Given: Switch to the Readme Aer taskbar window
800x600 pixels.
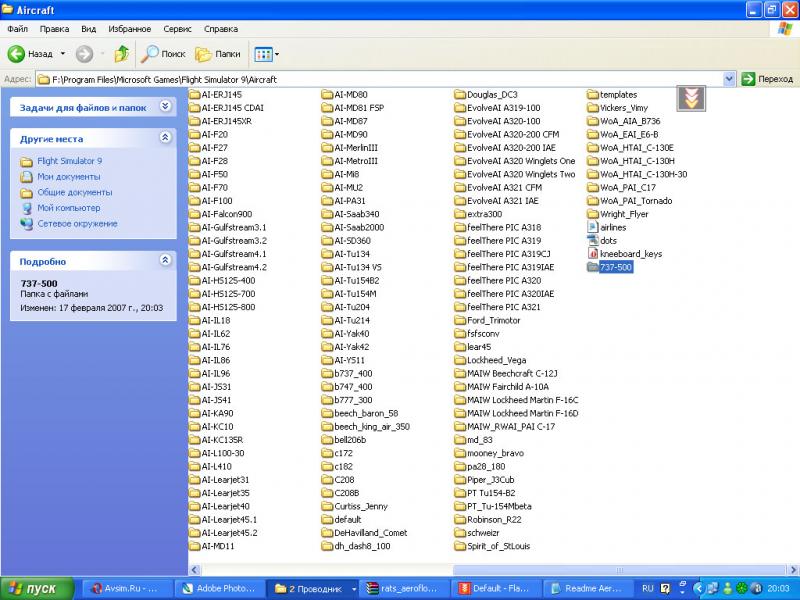Looking at the screenshot, I should click(589, 588).
